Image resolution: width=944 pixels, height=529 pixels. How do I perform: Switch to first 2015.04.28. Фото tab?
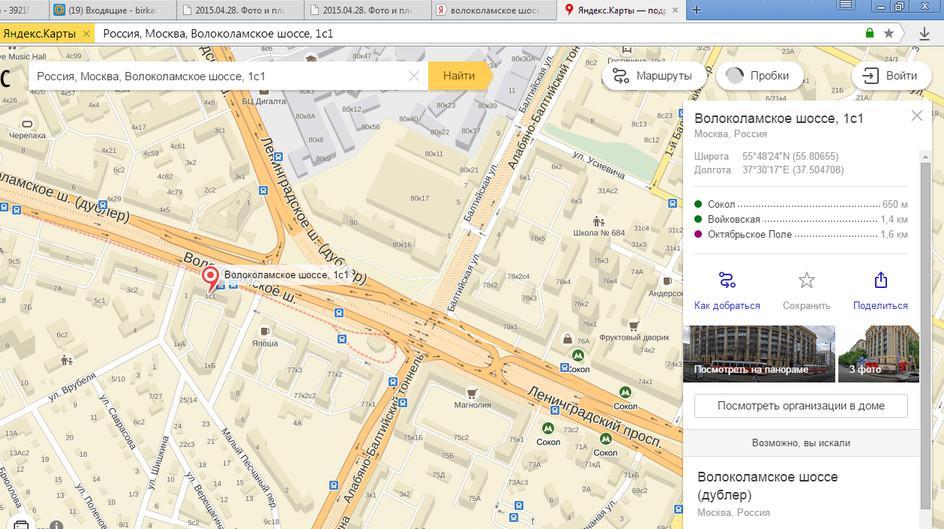pyautogui.click(x=241, y=10)
